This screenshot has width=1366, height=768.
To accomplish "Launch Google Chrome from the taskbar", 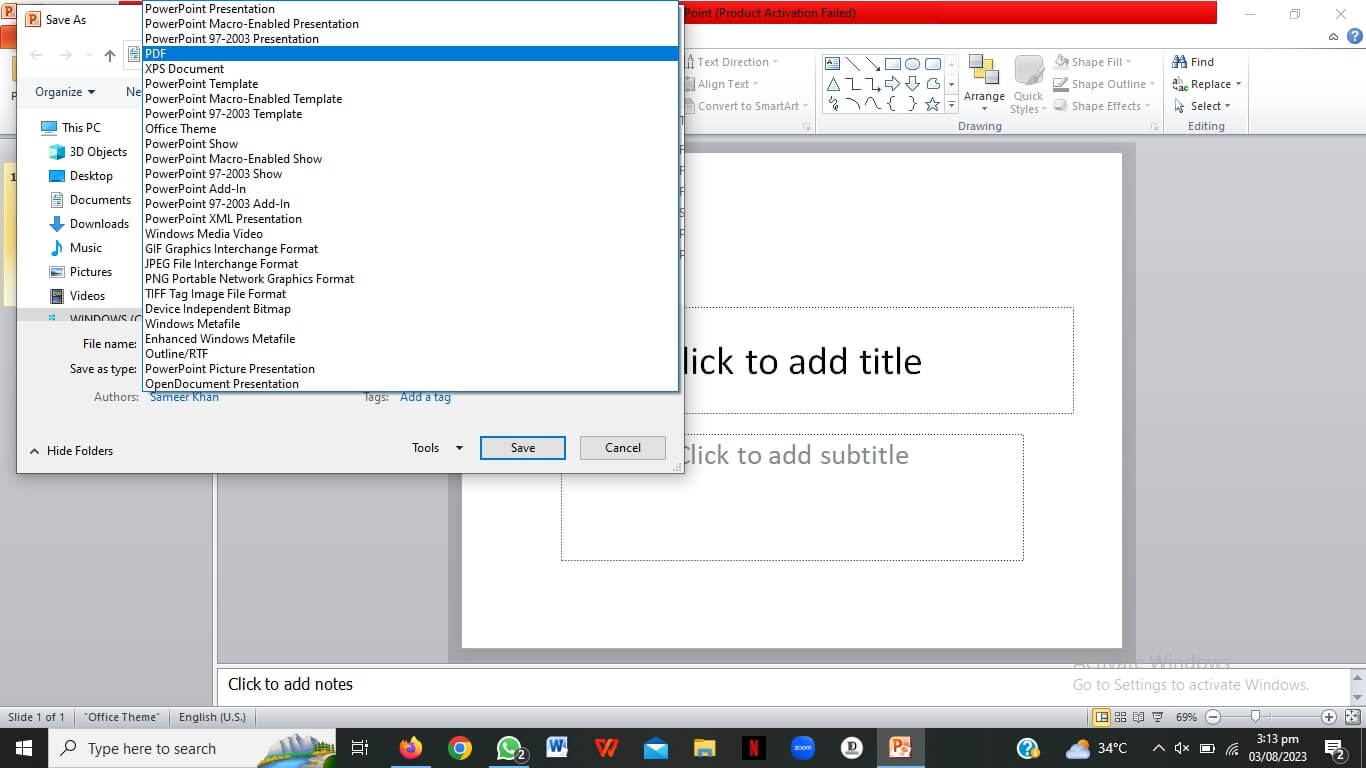I will (460, 747).
